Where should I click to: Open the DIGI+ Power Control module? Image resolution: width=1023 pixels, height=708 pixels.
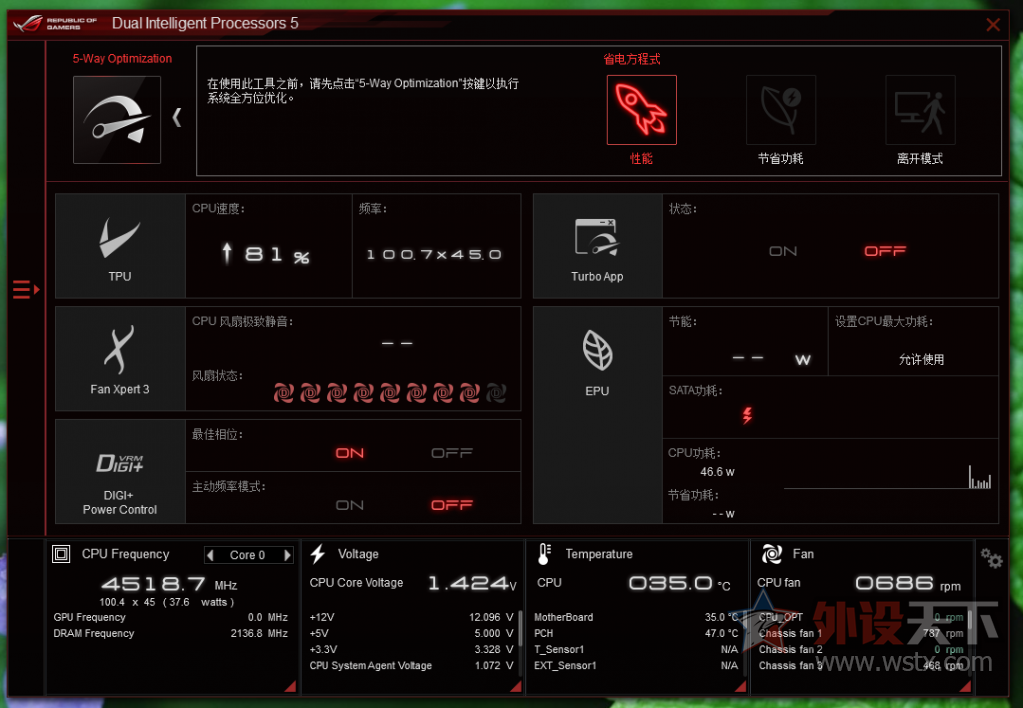pos(120,472)
